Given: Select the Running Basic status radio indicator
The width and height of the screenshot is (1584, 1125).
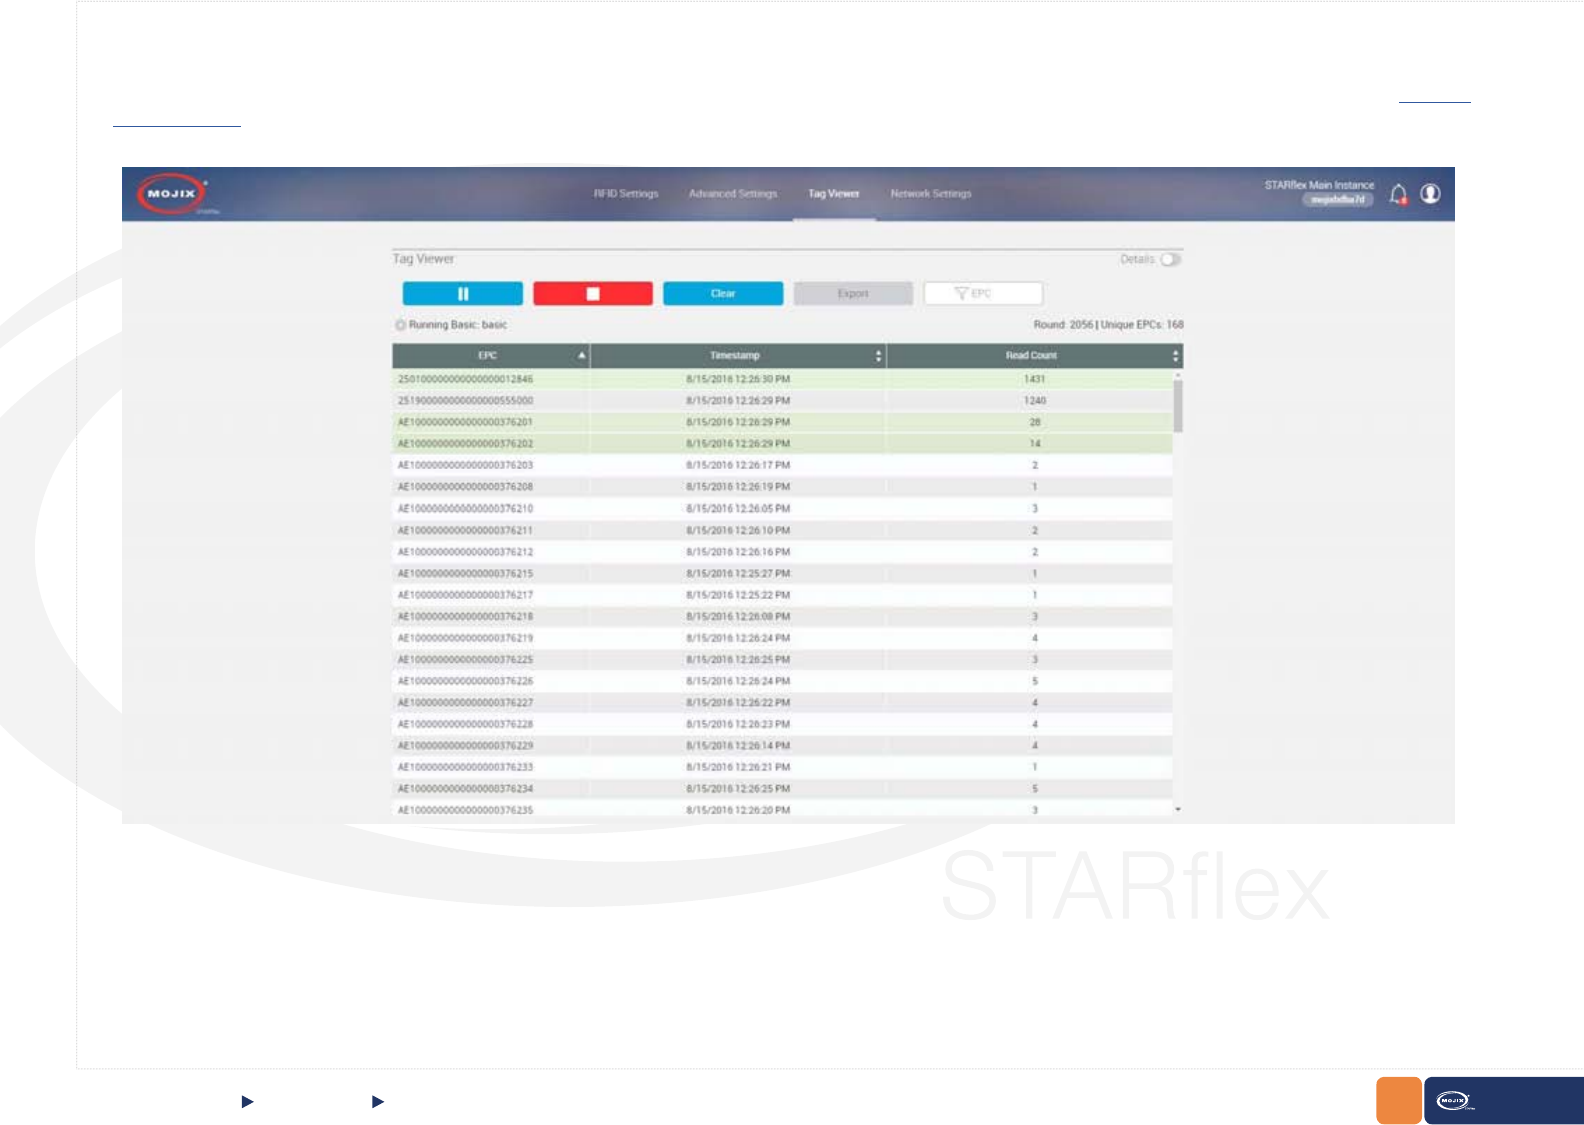Looking at the screenshot, I should (x=400, y=325).
